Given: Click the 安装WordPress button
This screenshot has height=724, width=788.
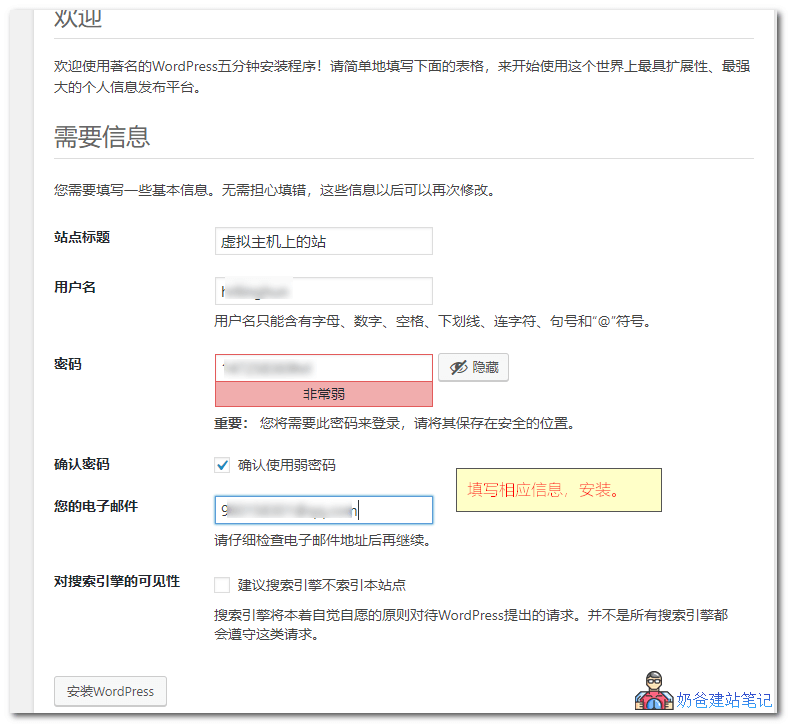Looking at the screenshot, I should pyautogui.click(x=111, y=691).
